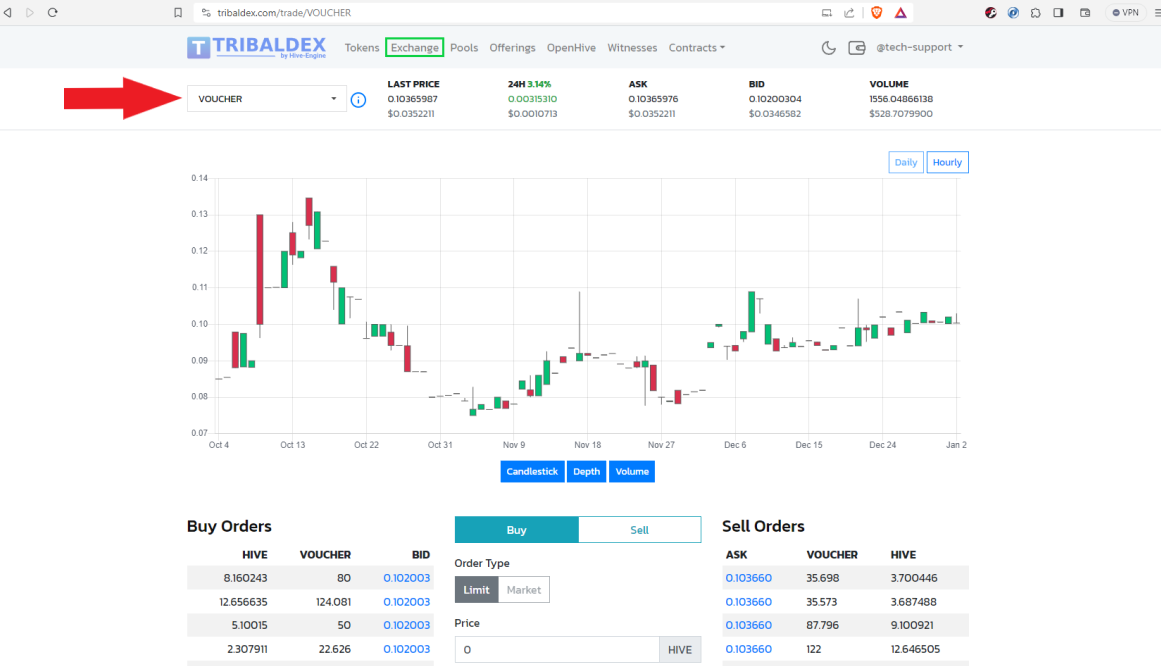Click ask 0.103660 in the 122 VOUCHER row
Screen dimensions: 1161x666
[749, 649]
